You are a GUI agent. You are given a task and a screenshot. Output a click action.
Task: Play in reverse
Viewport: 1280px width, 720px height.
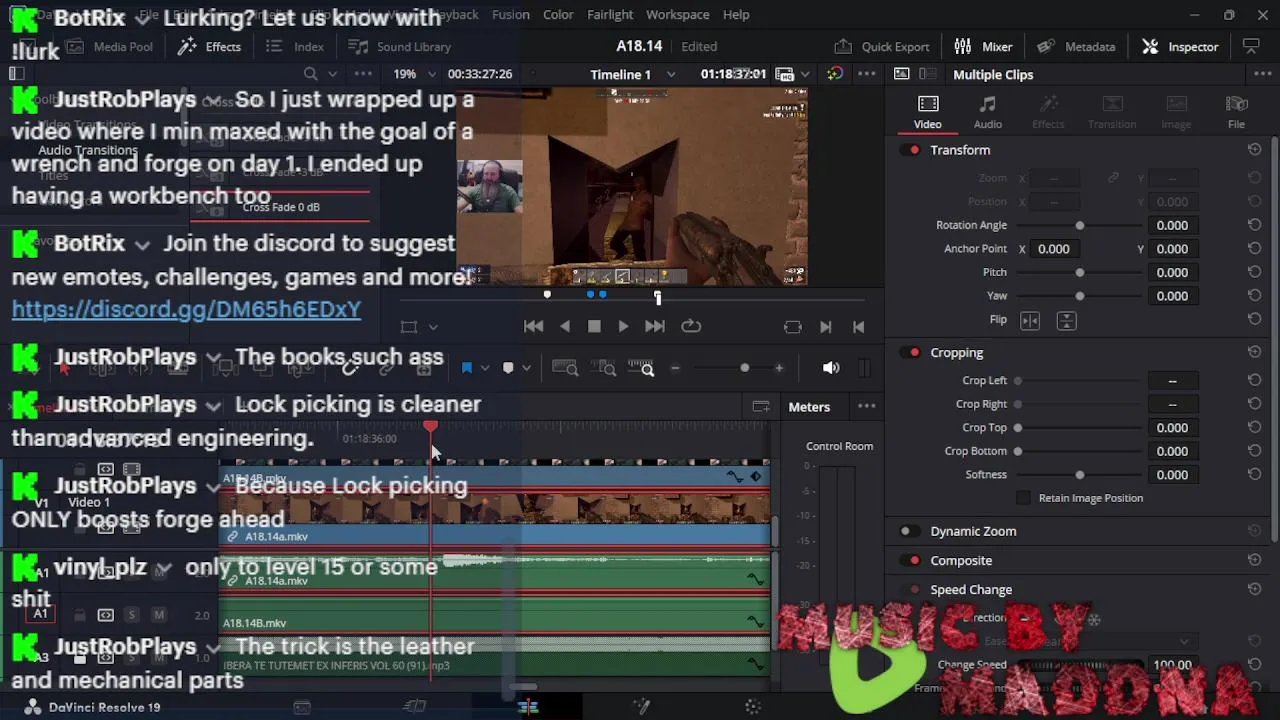pyautogui.click(x=565, y=326)
